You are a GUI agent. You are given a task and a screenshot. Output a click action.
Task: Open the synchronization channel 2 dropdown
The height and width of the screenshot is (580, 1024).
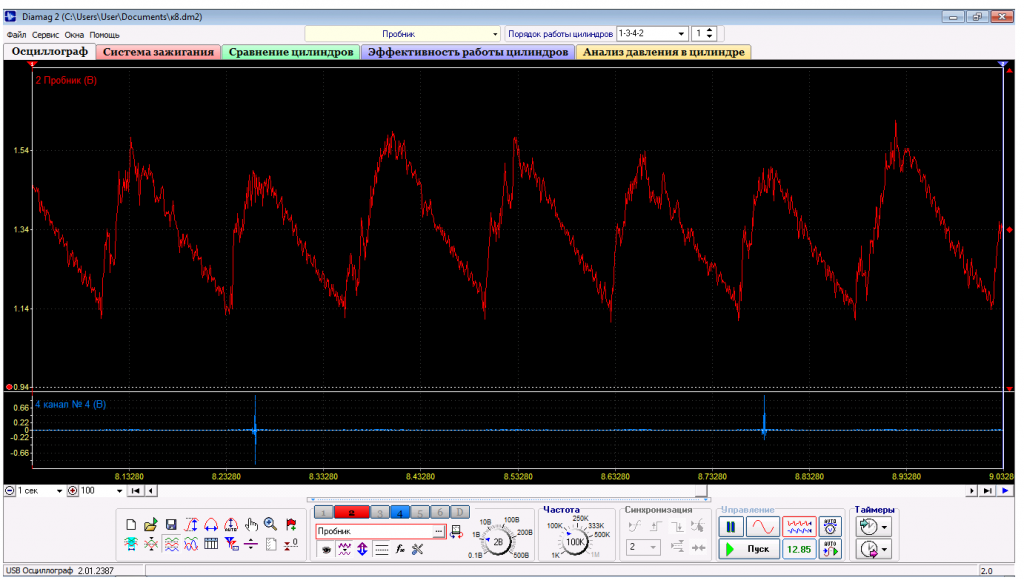pyautogui.click(x=643, y=547)
